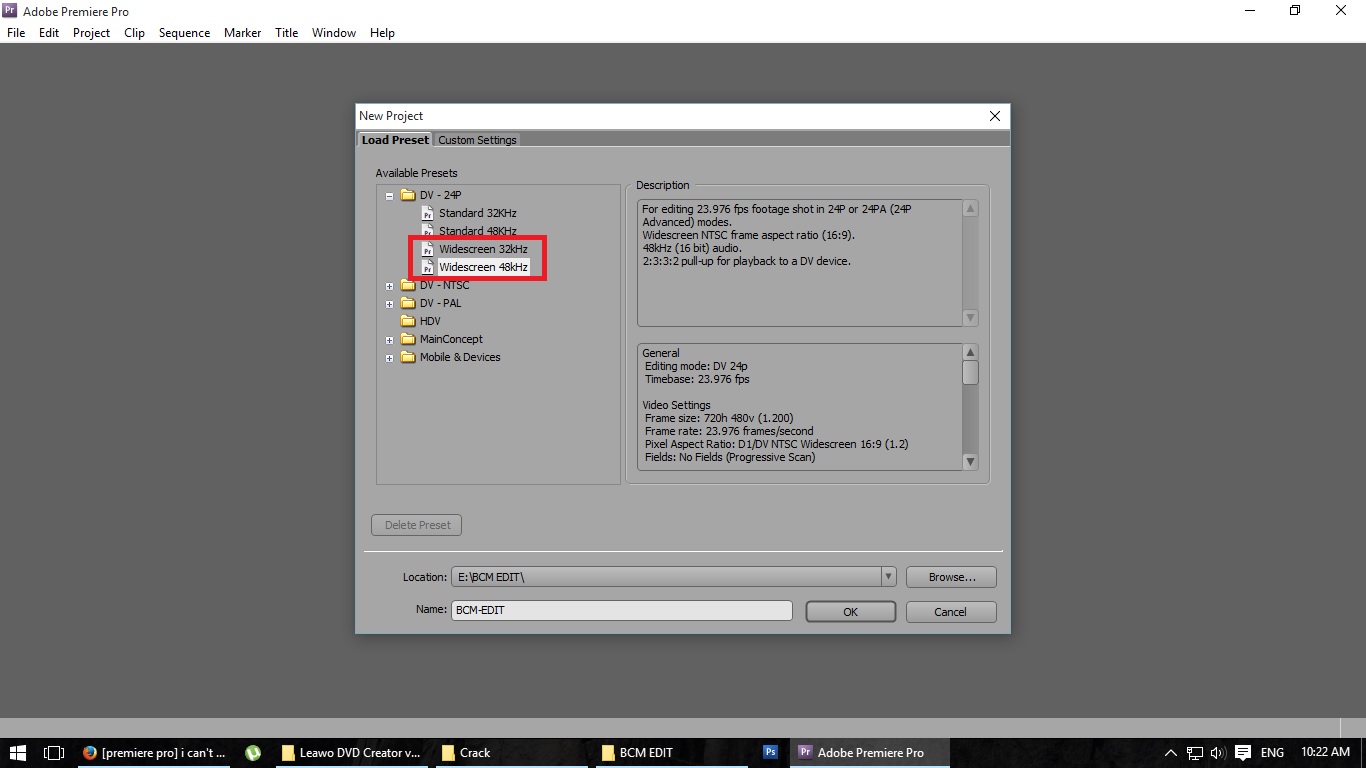Image resolution: width=1366 pixels, height=768 pixels.
Task: Confirm the new project with OK
Action: pyautogui.click(x=850, y=612)
